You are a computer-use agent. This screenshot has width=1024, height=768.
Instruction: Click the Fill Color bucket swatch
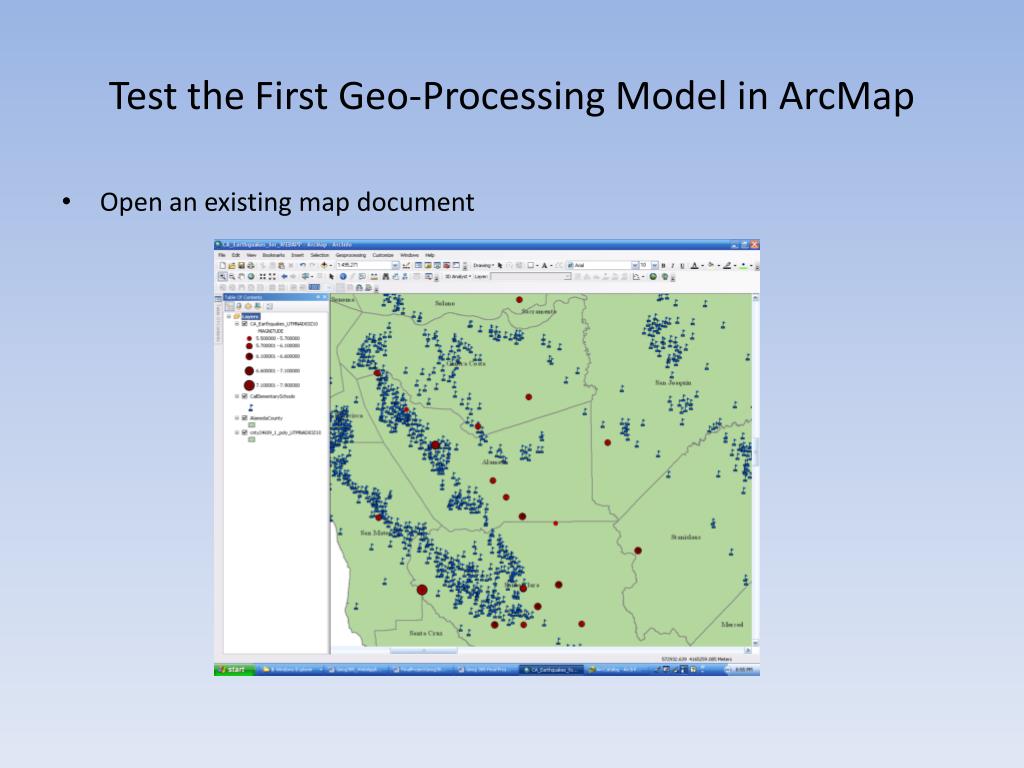pyautogui.click(x=711, y=266)
